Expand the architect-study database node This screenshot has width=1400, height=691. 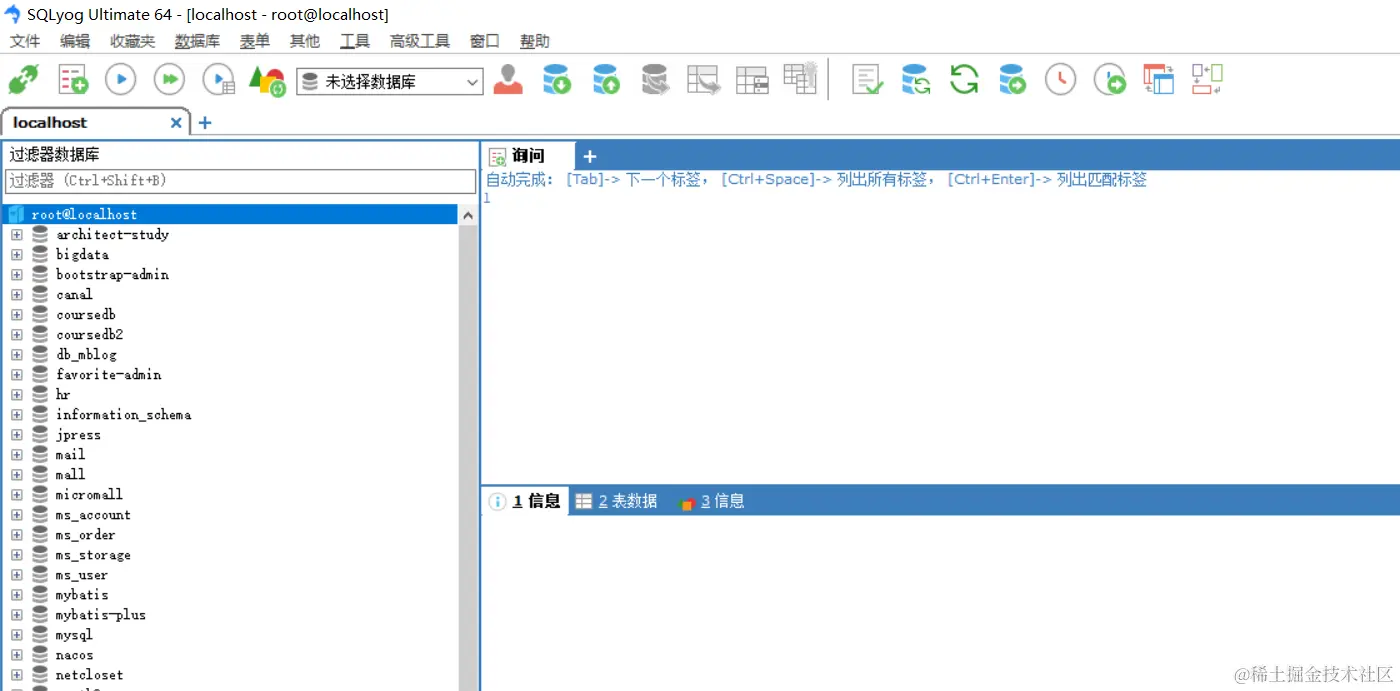coord(16,234)
